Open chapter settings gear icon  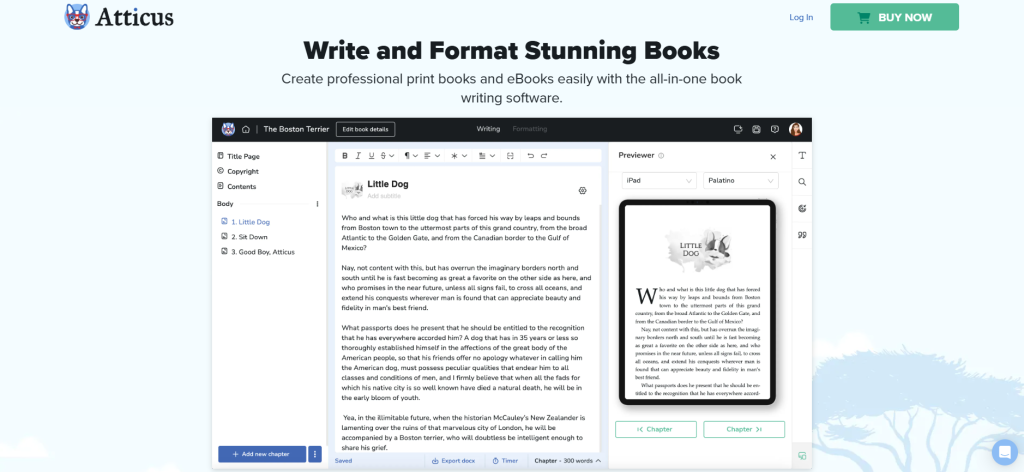[583, 191]
